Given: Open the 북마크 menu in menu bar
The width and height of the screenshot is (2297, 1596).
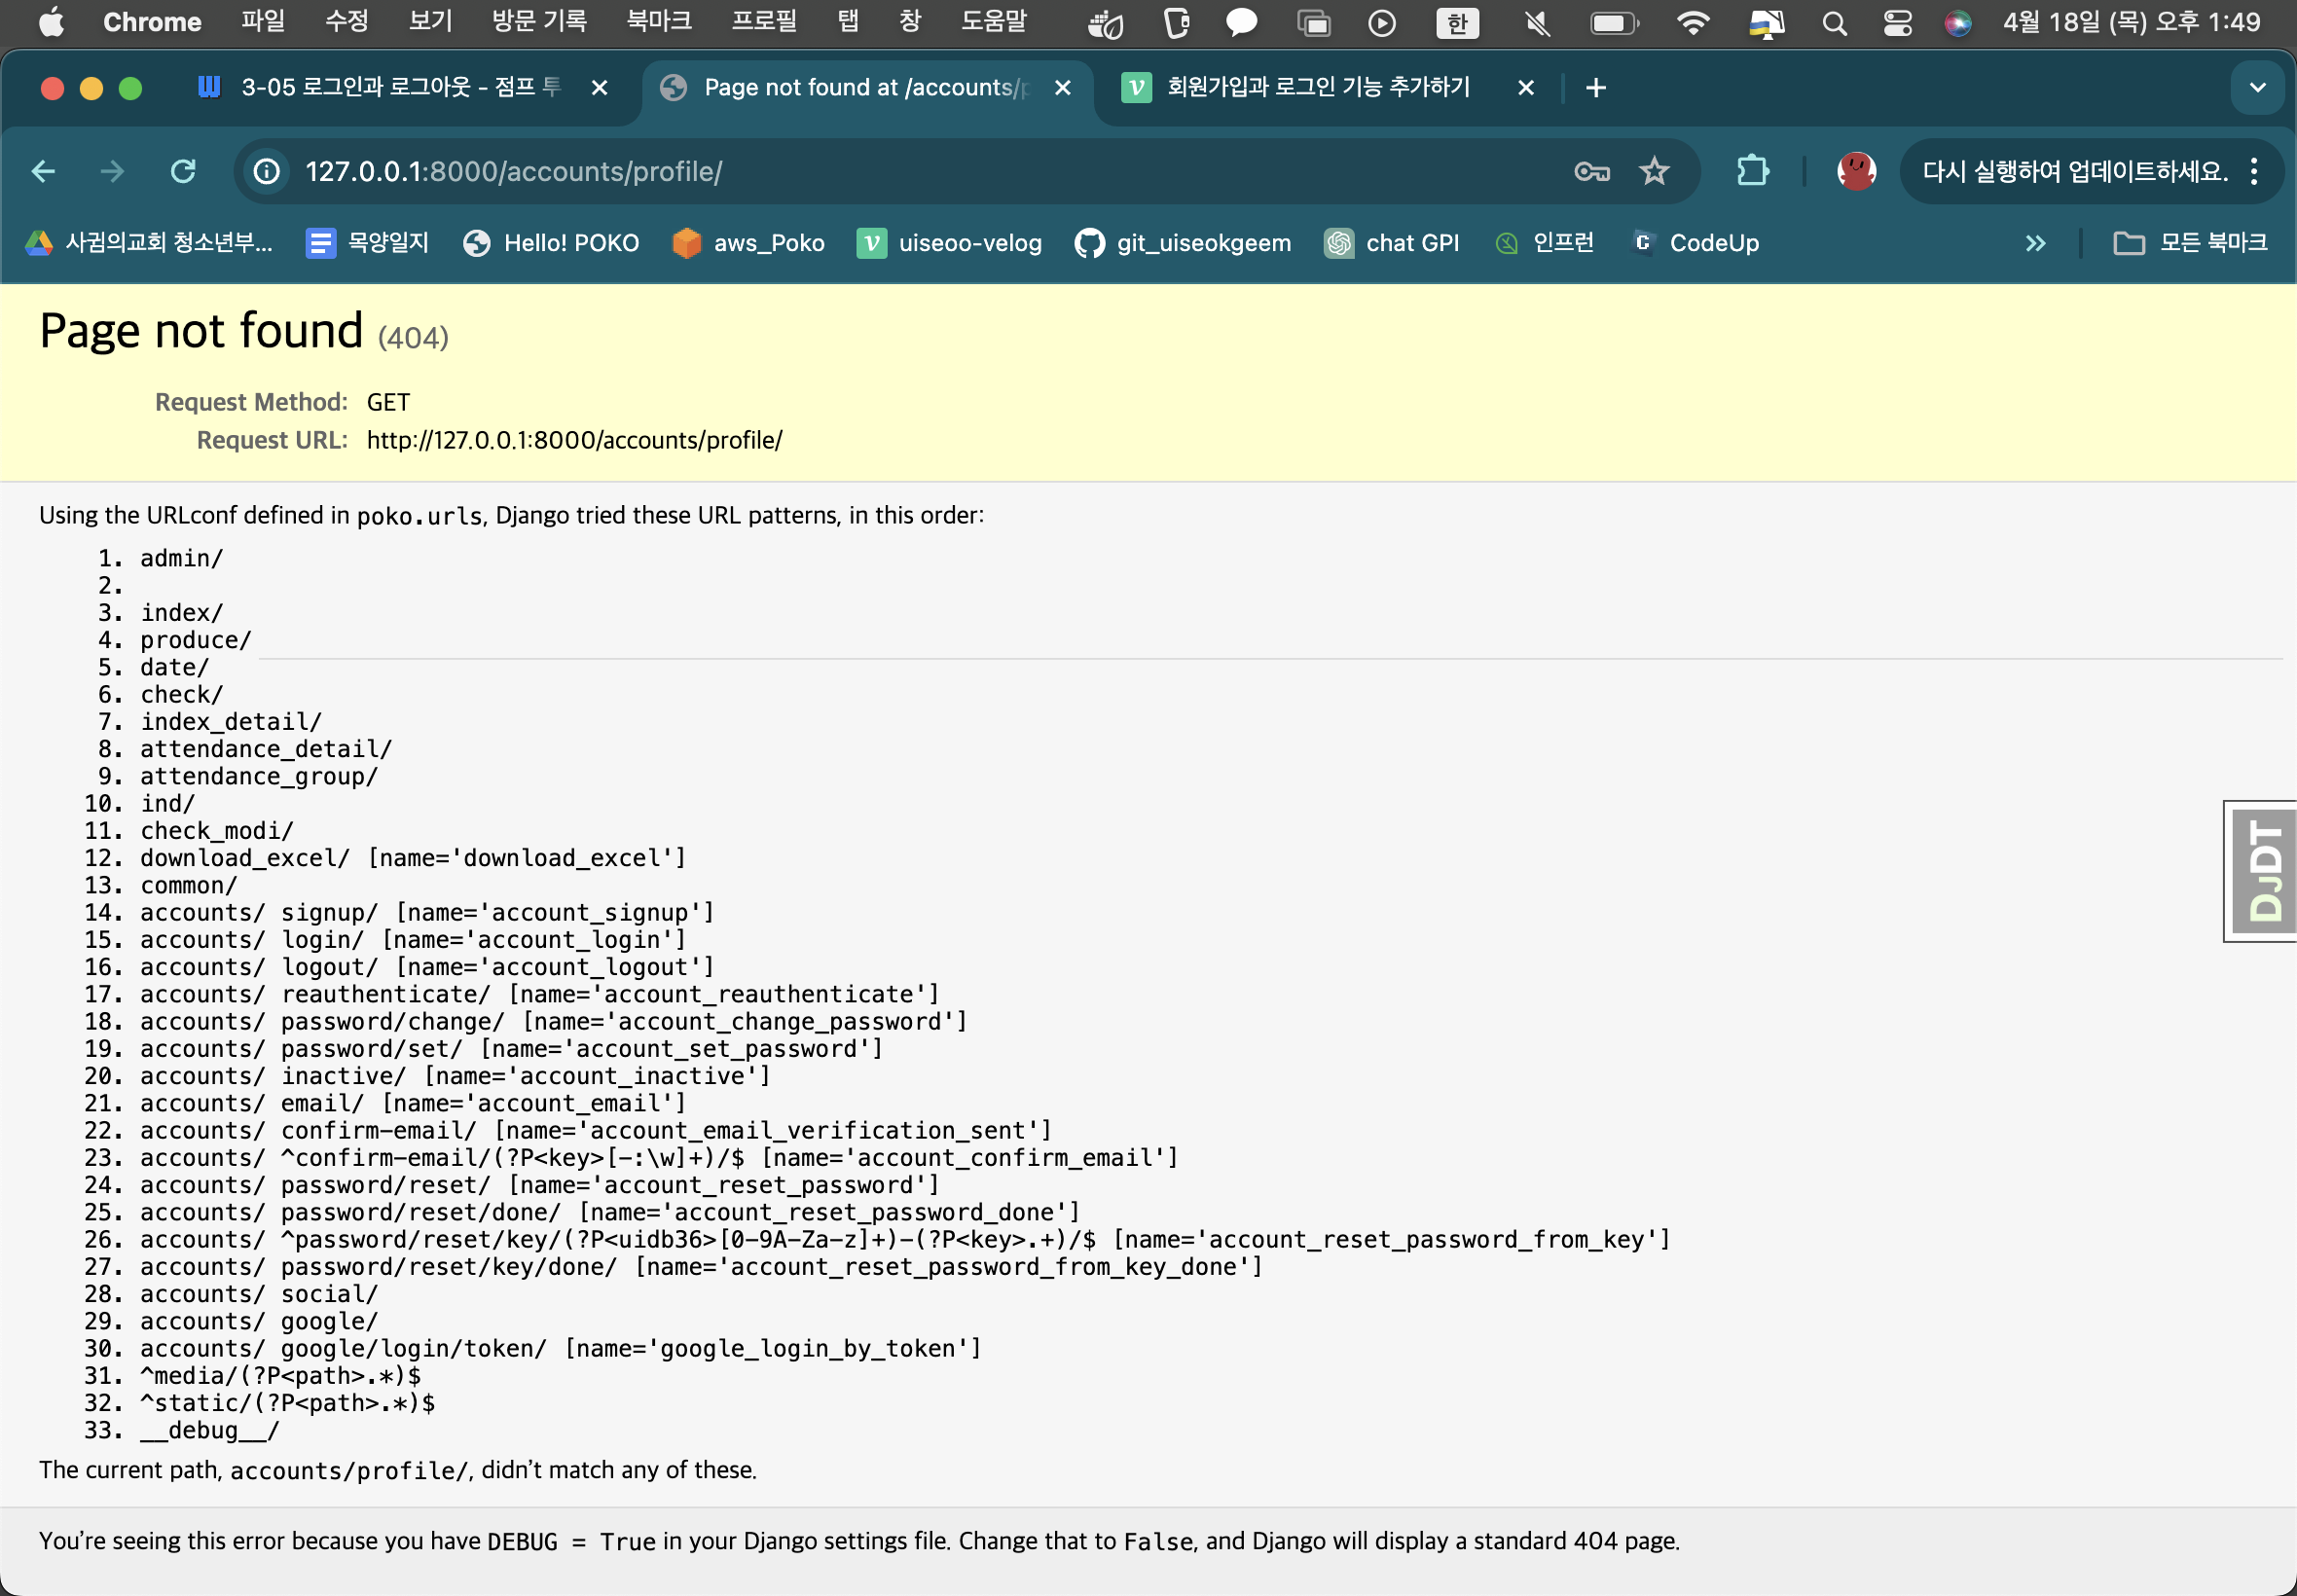Looking at the screenshot, I should pos(658,22).
